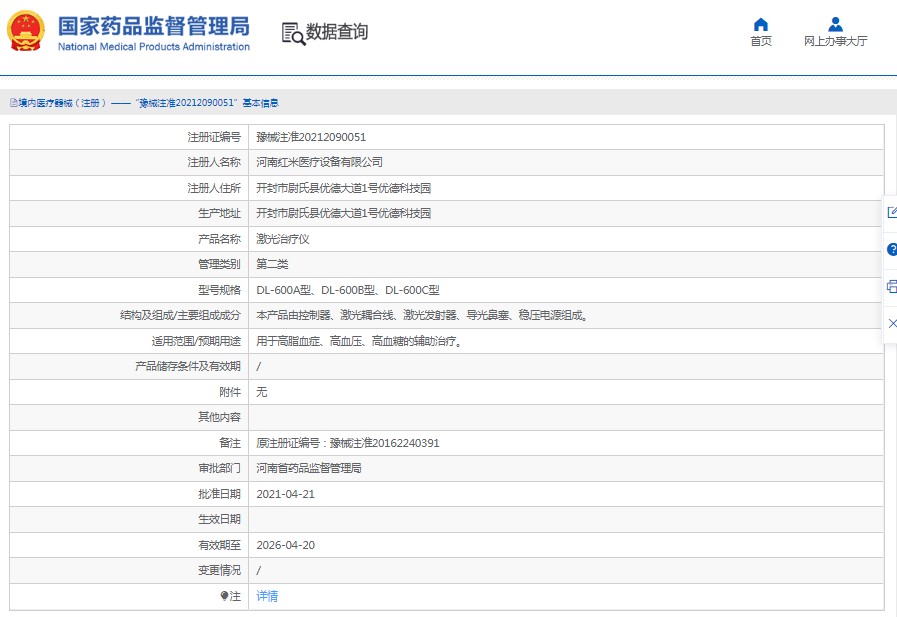This screenshot has width=897, height=617.
Task: Click approval date 2021-04-21
Action: point(285,494)
